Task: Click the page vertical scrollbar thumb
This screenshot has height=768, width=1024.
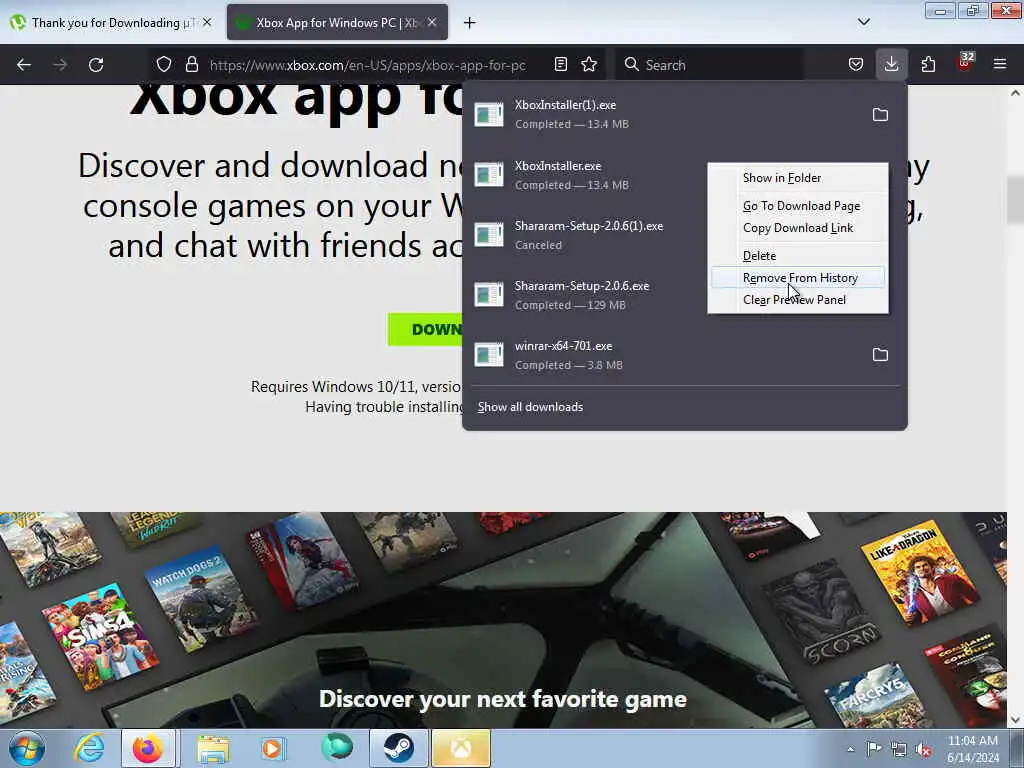Action: [1016, 200]
